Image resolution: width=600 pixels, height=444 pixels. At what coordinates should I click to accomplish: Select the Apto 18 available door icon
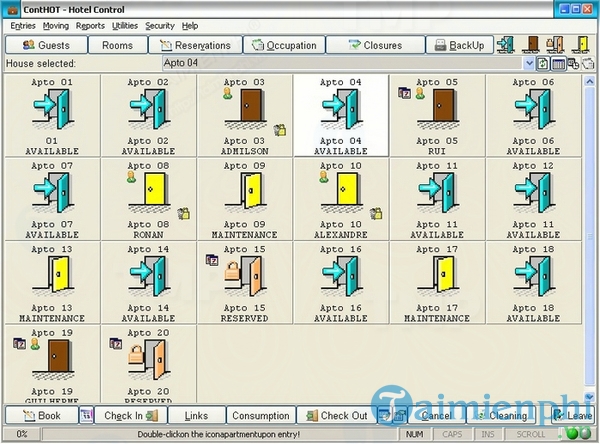coord(534,276)
